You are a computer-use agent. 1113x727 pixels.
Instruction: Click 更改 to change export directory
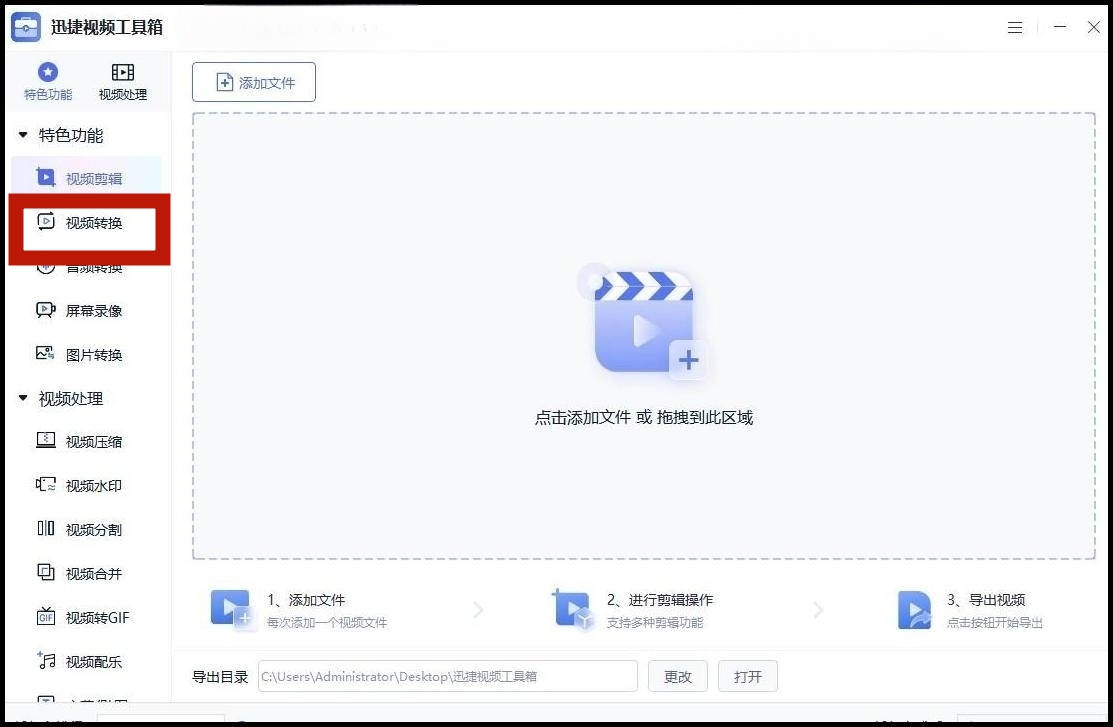click(x=678, y=676)
